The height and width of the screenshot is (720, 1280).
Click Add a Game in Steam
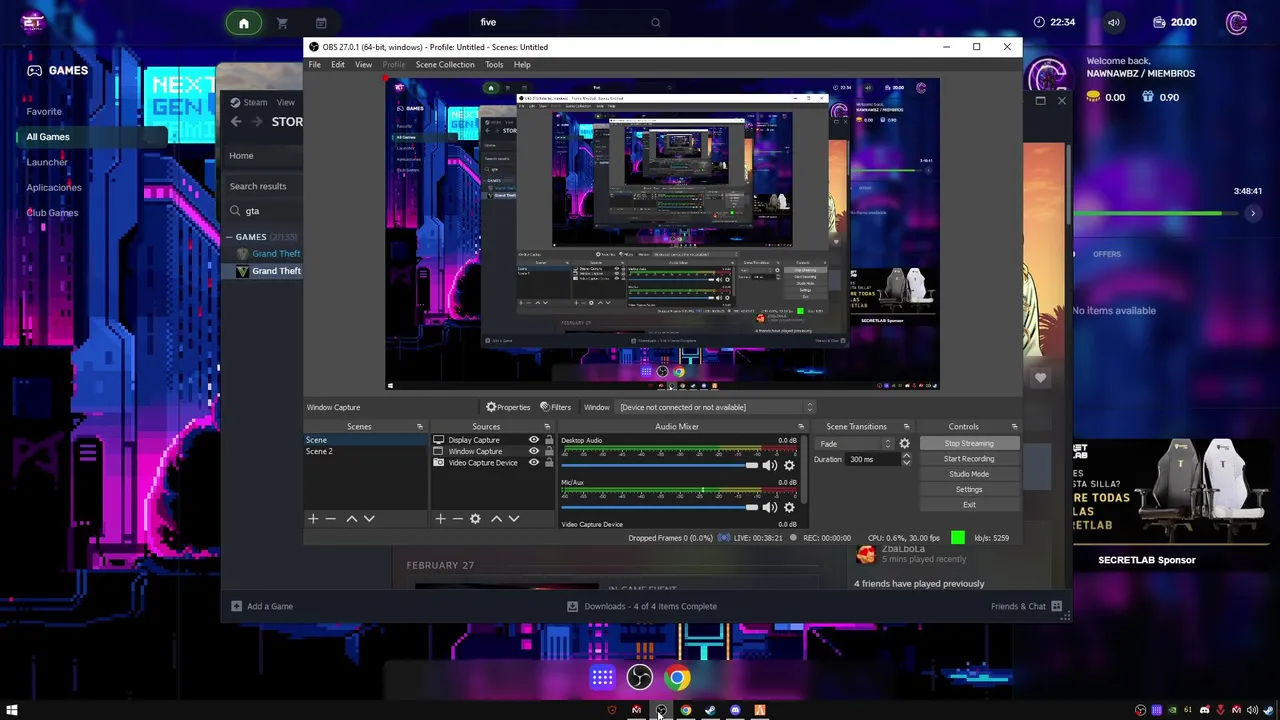(x=262, y=606)
